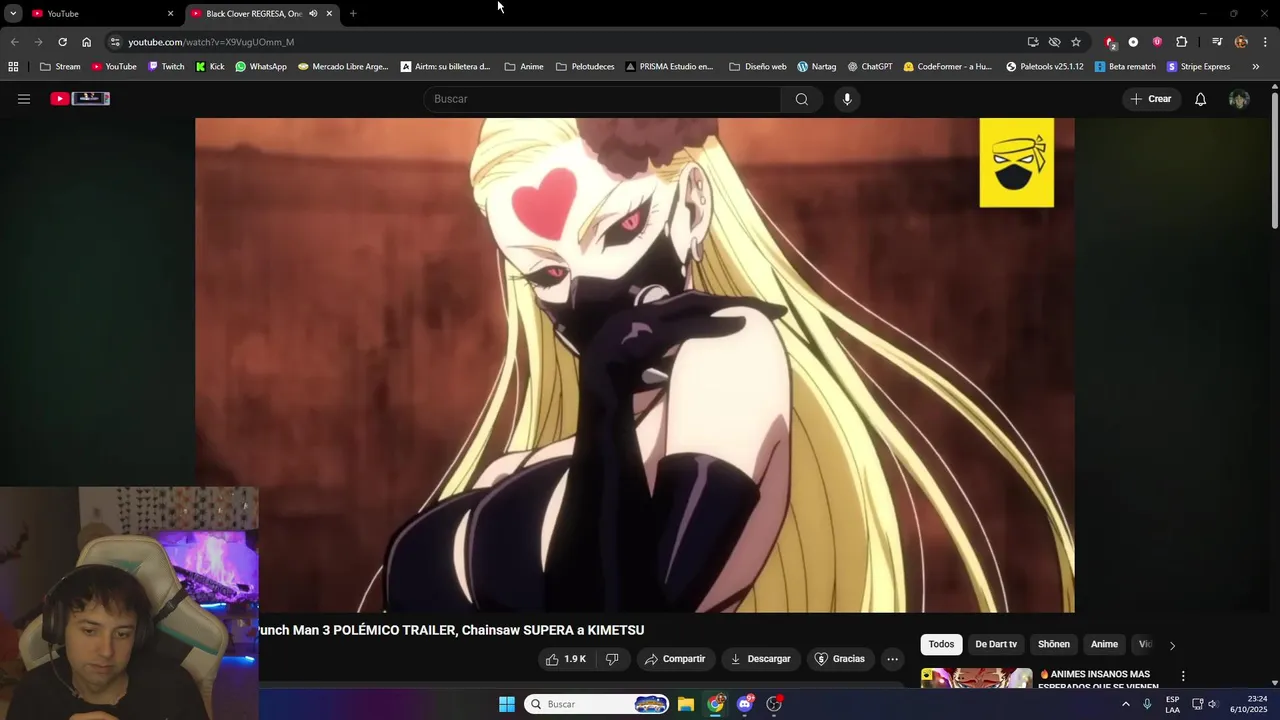
Task: Open Chrome three-dot menu
Action: (1266, 42)
